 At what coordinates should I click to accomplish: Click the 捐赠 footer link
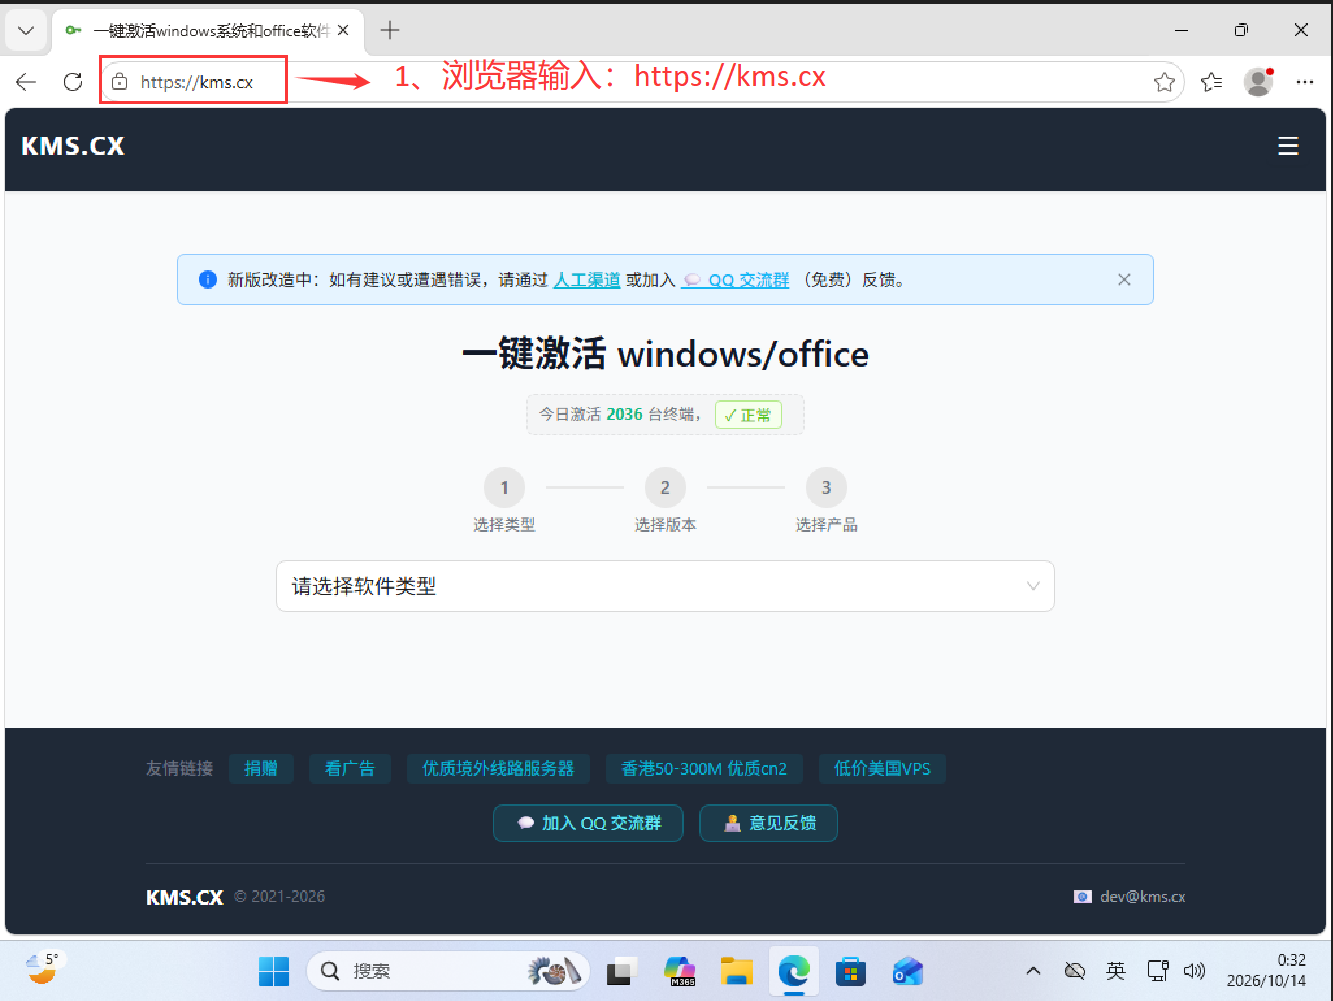(x=261, y=768)
